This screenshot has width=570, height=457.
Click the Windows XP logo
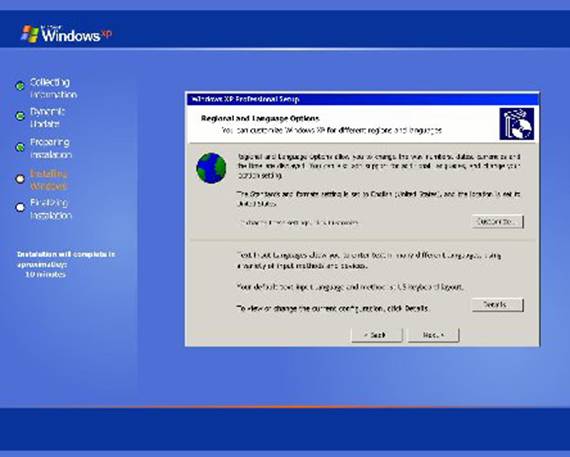pos(66,34)
